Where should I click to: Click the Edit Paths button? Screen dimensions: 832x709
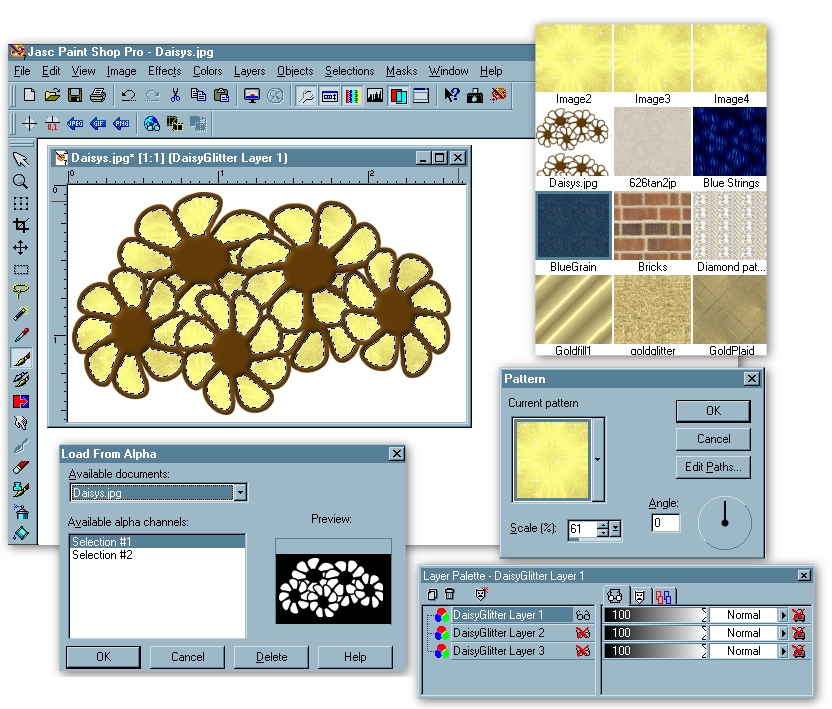(x=713, y=467)
